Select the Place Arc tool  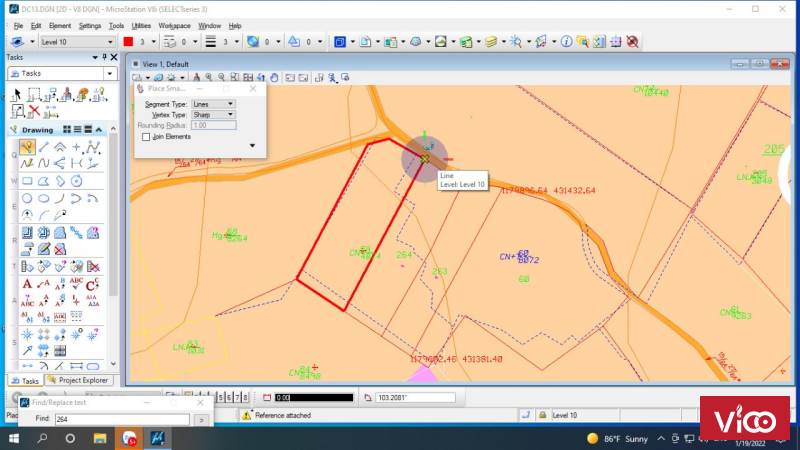[60, 198]
